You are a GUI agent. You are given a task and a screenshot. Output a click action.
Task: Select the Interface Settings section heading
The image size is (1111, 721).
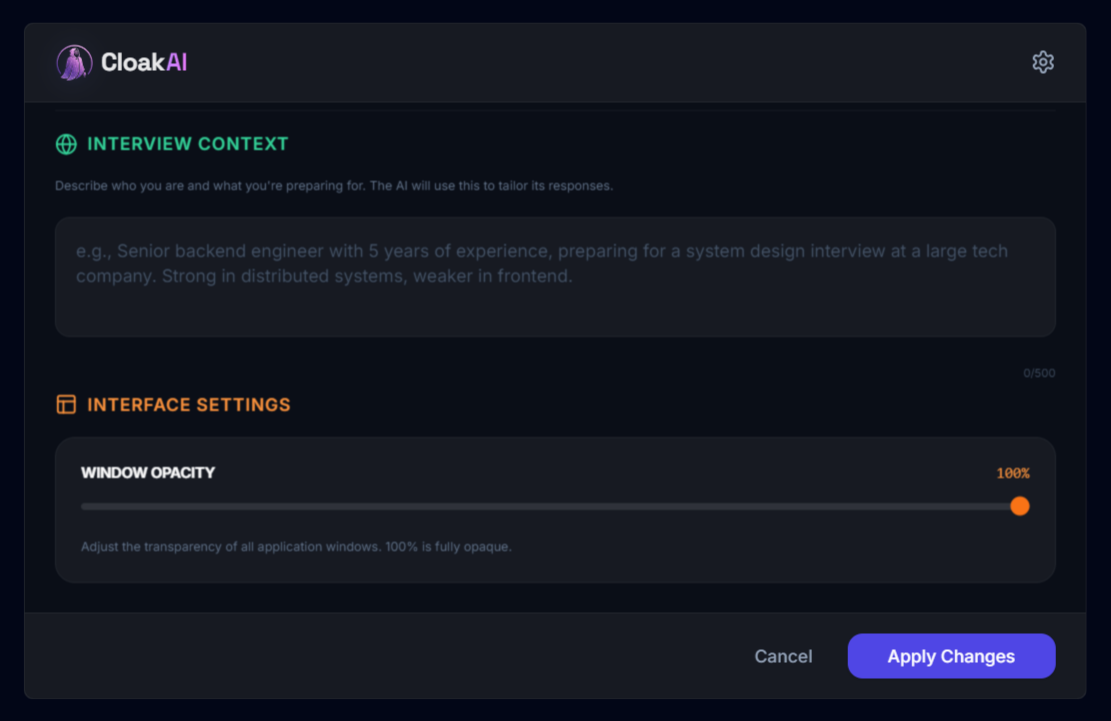188,405
